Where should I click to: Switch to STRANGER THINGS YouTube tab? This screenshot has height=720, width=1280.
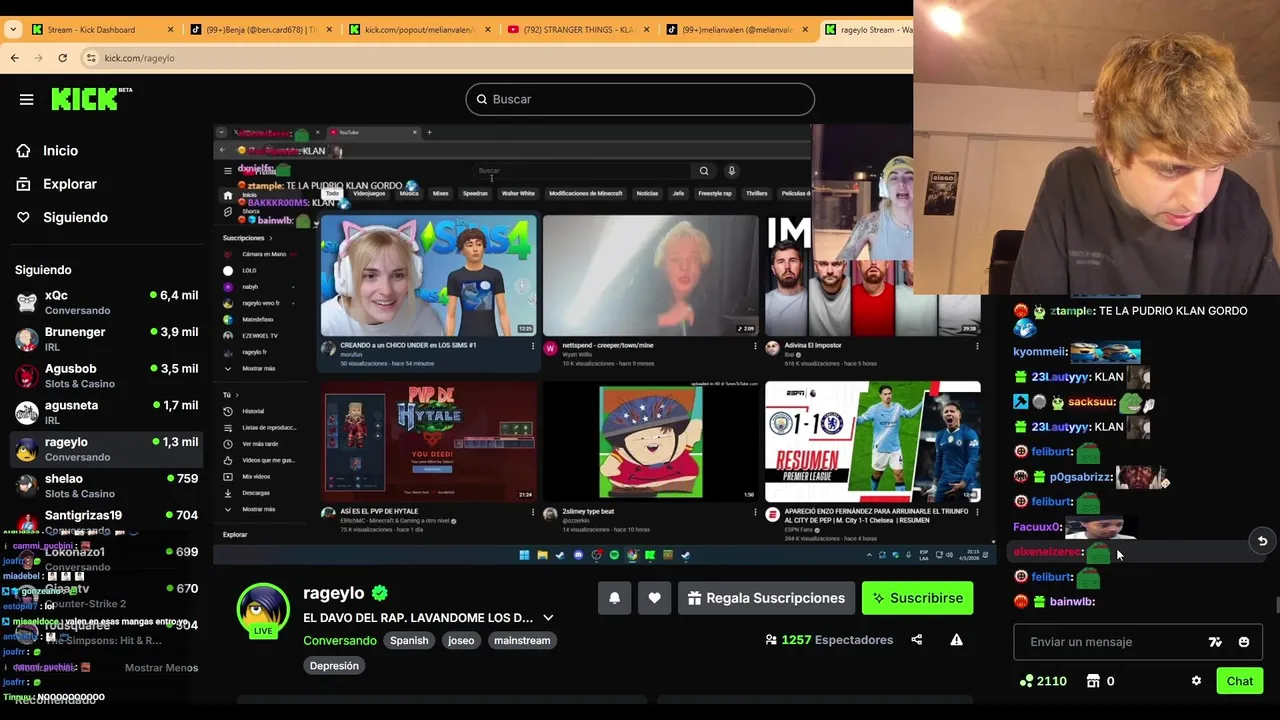pos(578,30)
